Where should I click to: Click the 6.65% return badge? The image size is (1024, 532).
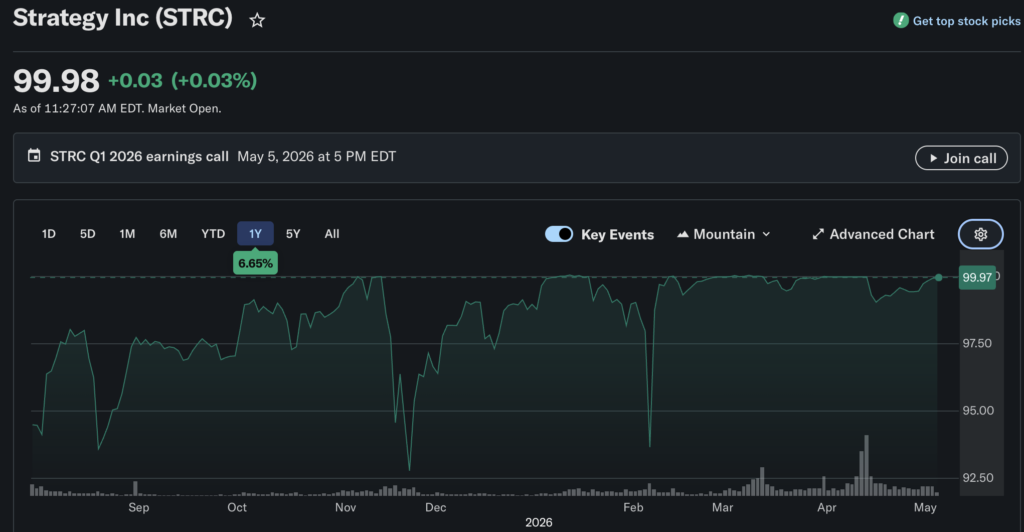[255, 263]
